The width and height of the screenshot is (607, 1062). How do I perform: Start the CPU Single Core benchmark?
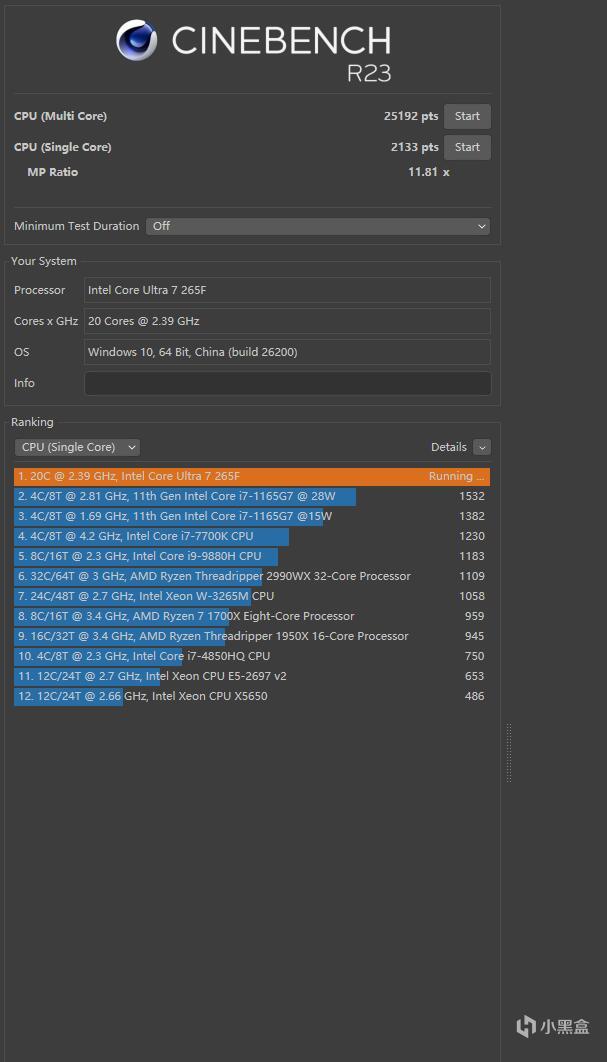tap(467, 148)
